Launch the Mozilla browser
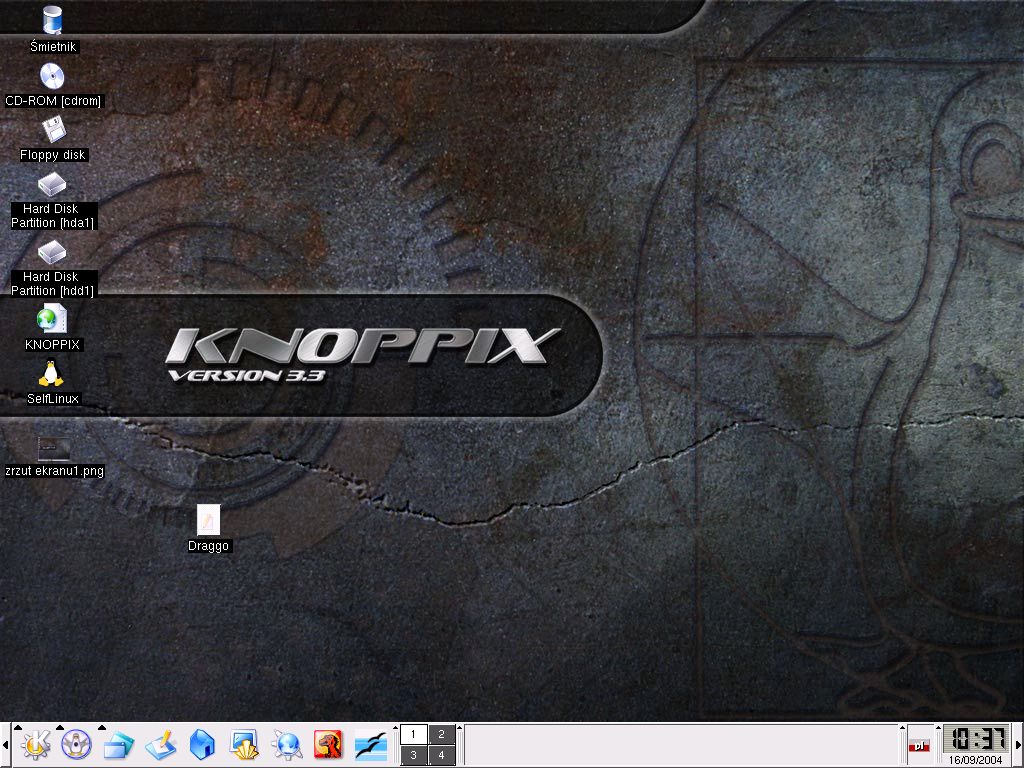1024x768 pixels. pos(328,744)
